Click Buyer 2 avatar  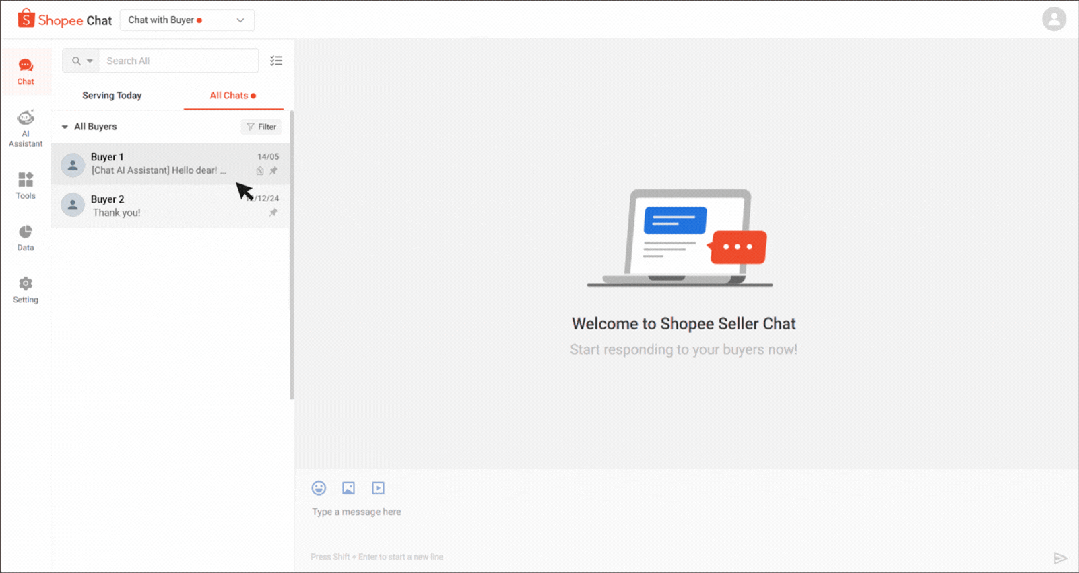coord(73,205)
